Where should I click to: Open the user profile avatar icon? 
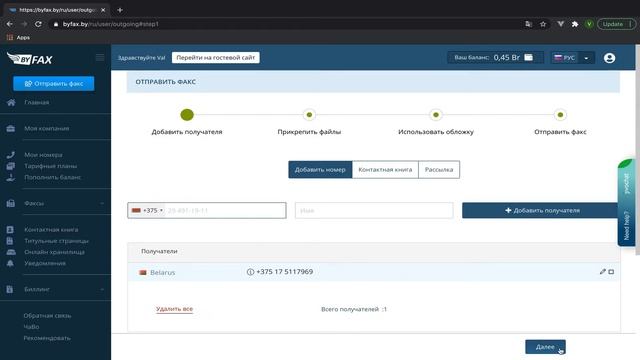609,58
